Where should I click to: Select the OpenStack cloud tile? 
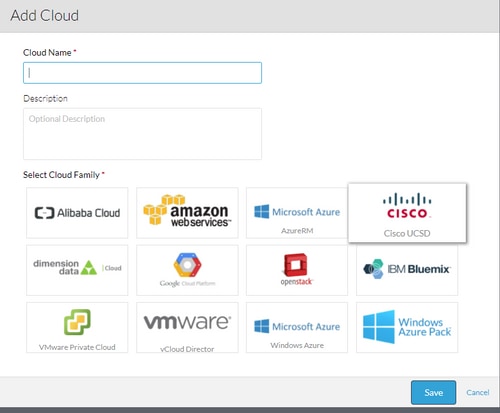[x=297, y=270]
